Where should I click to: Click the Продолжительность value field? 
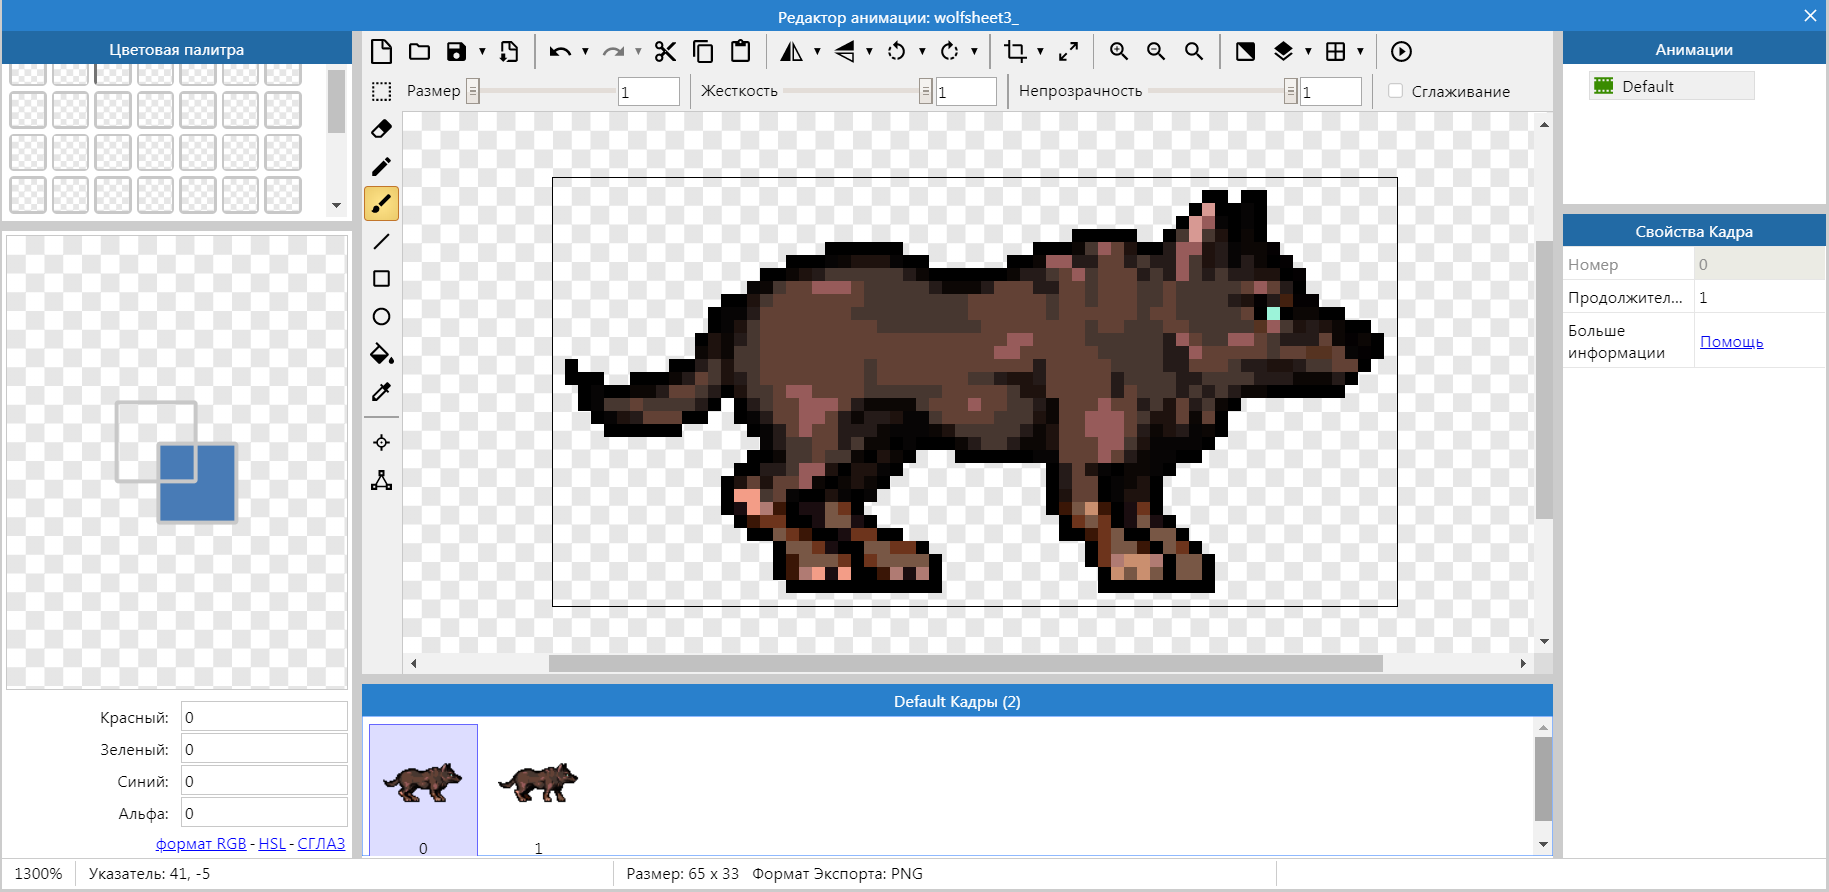(x=1759, y=297)
